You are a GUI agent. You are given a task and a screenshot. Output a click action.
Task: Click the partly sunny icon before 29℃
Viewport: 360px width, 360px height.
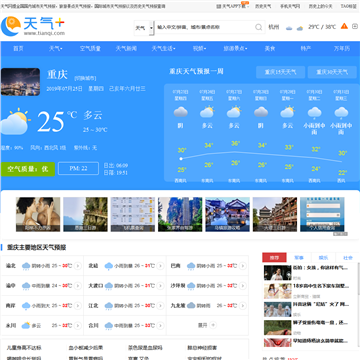[x=300, y=28]
